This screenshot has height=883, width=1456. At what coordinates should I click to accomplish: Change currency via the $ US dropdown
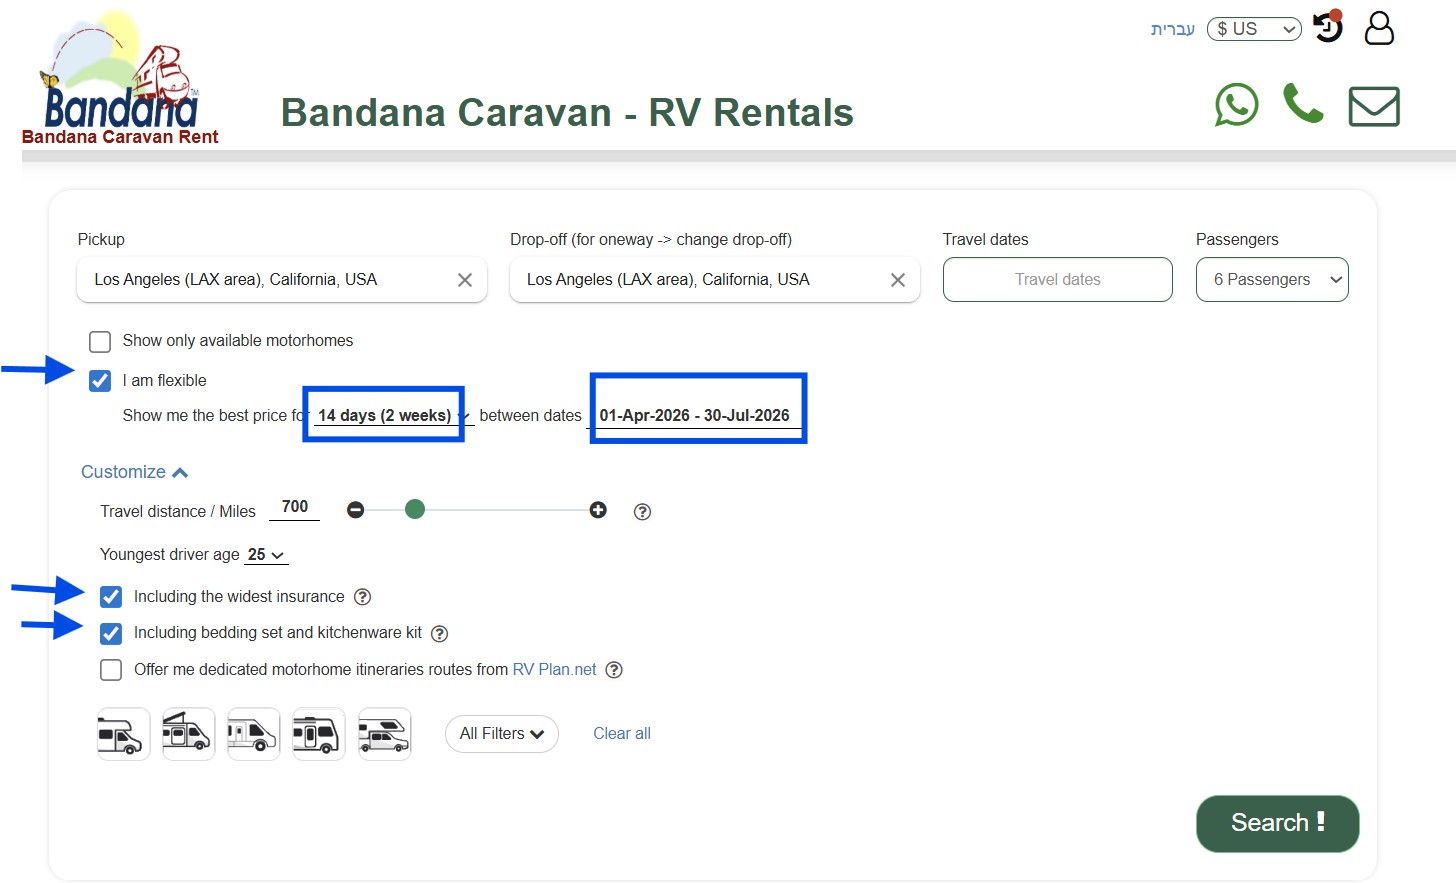pos(1254,28)
